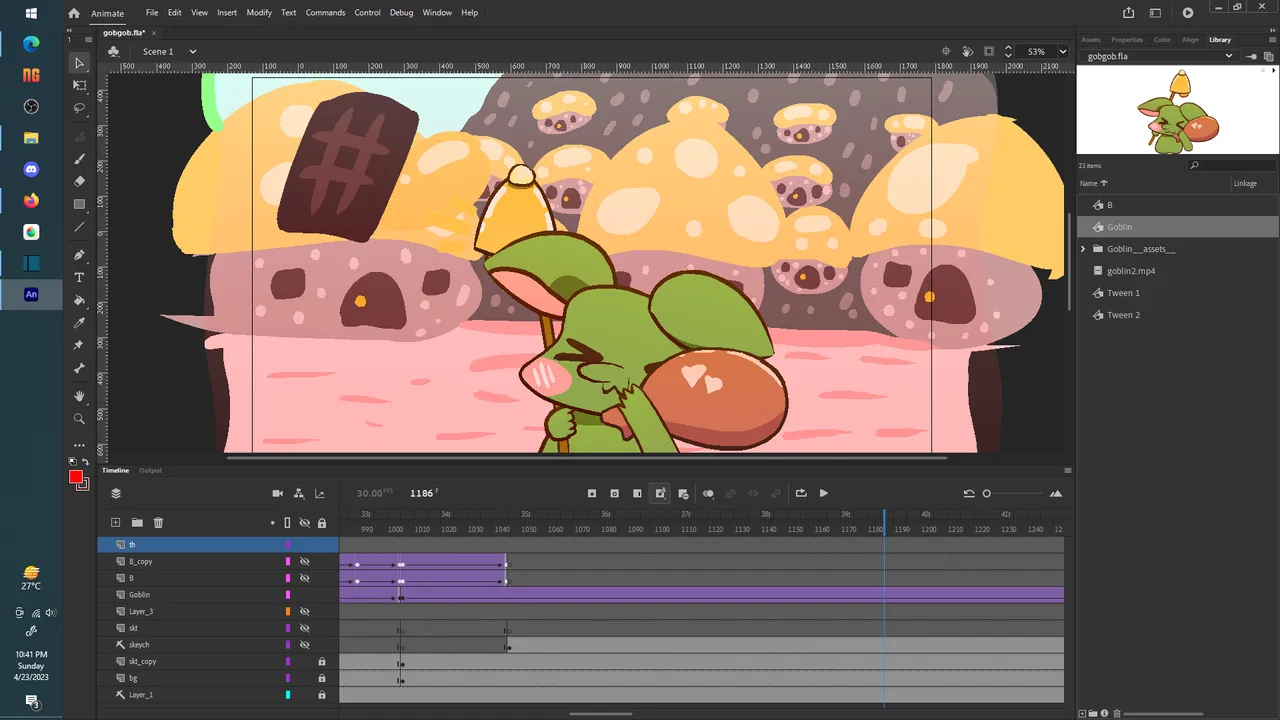The height and width of the screenshot is (720, 1280).
Task: Show the hidden skeych layer
Action: tap(305, 645)
